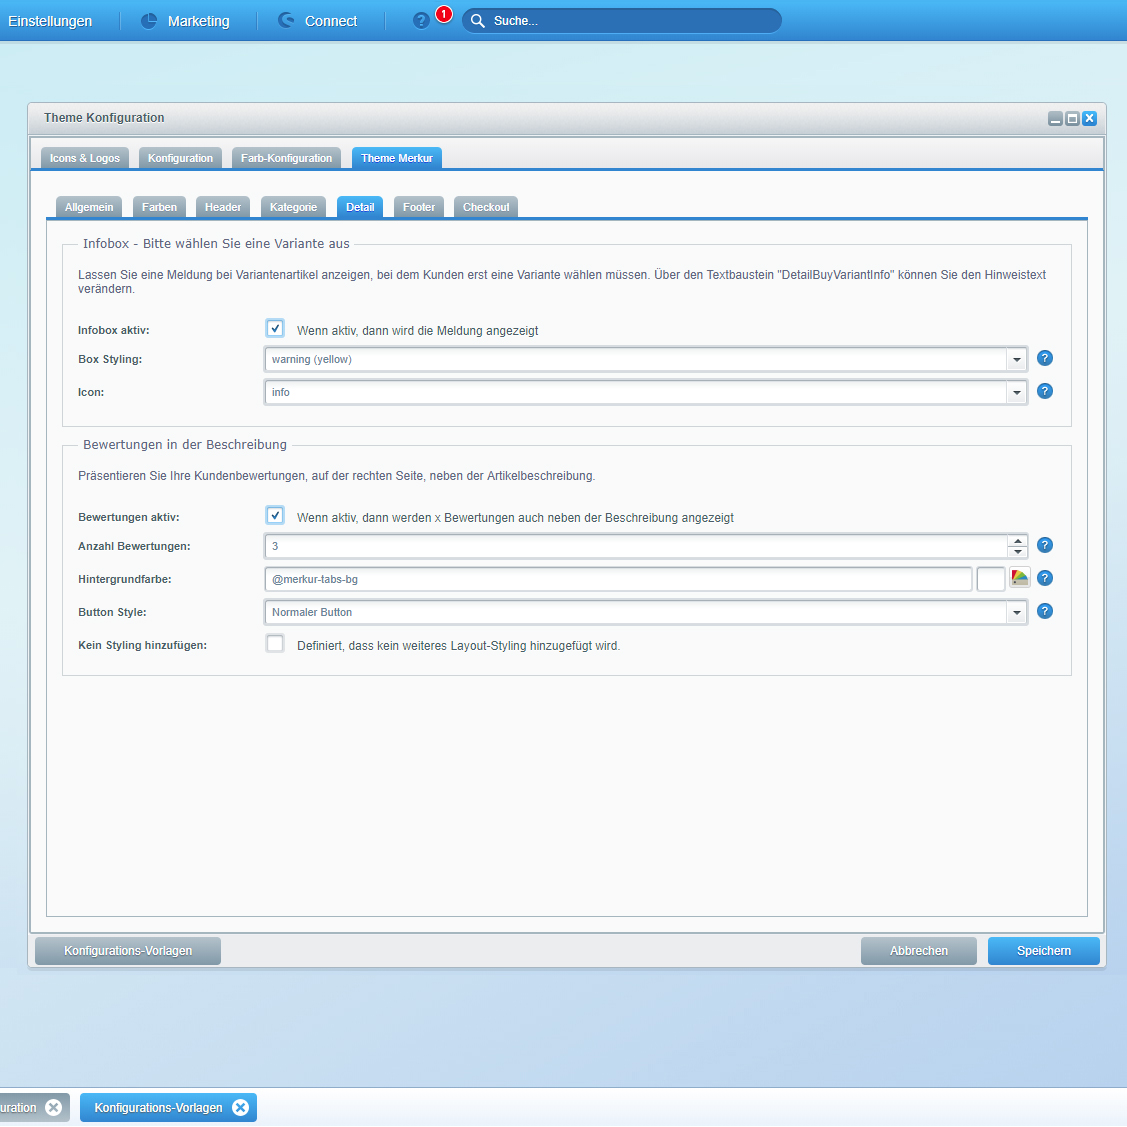Click help icon for Anzahl Bewertungen
The image size is (1127, 1127).
tap(1045, 545)
